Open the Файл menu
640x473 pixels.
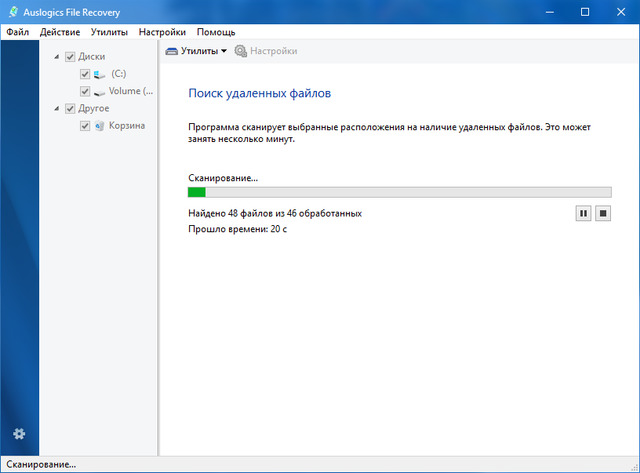tap(17, 32)
